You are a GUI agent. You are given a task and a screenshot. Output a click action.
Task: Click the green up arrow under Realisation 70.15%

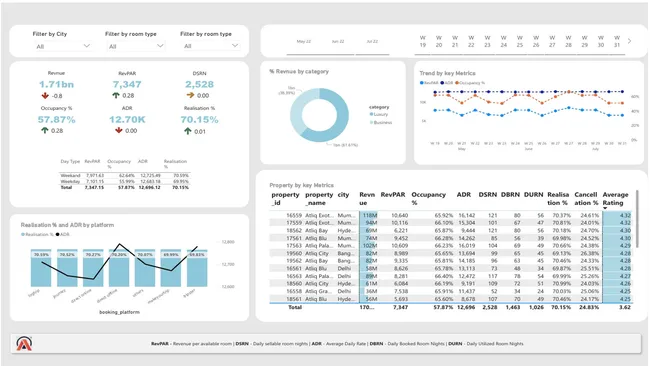(x=188, y=131)
